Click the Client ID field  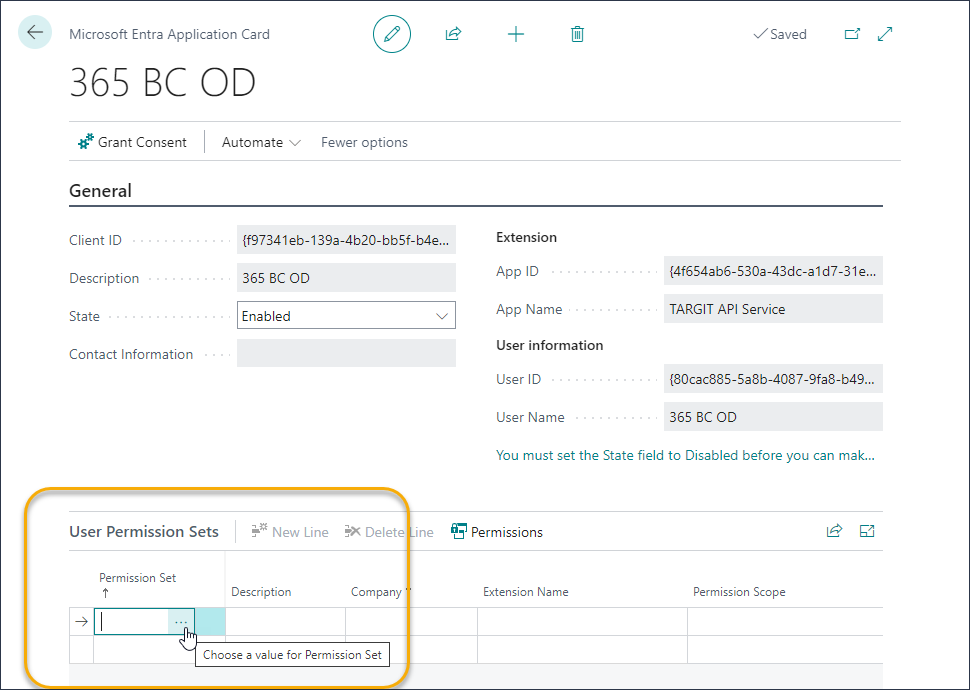tap(346, 240)
